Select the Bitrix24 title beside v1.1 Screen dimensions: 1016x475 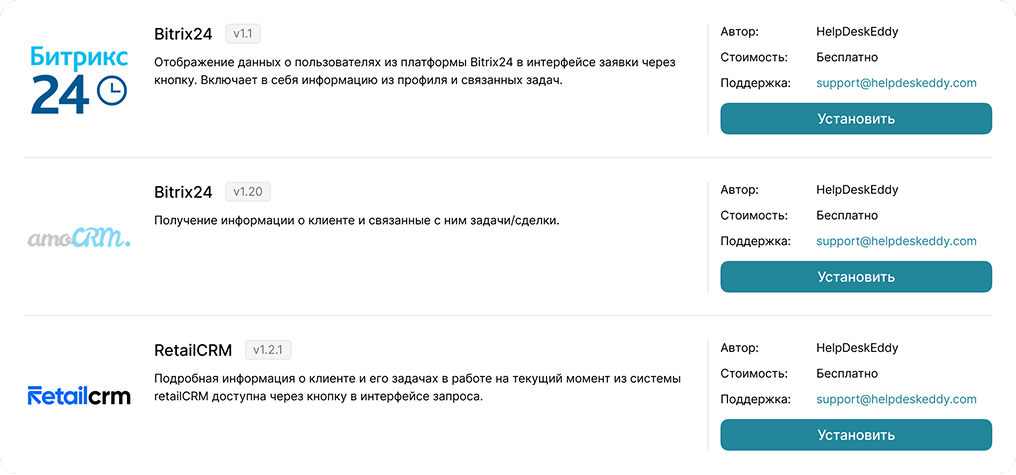click(x=183, y=34)
